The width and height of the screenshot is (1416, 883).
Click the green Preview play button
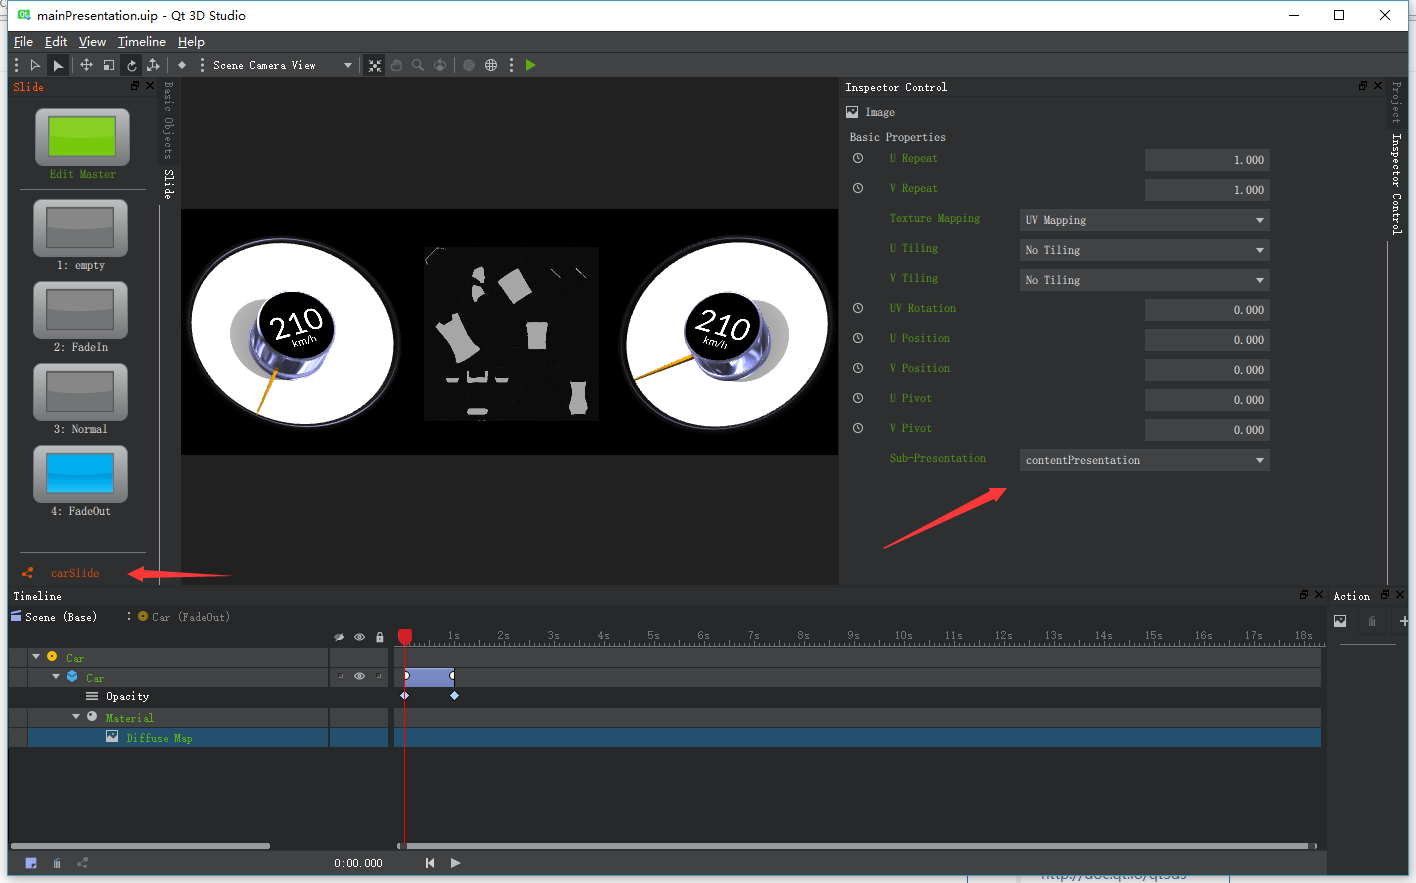pyautogui.click(x=531, y=65)
